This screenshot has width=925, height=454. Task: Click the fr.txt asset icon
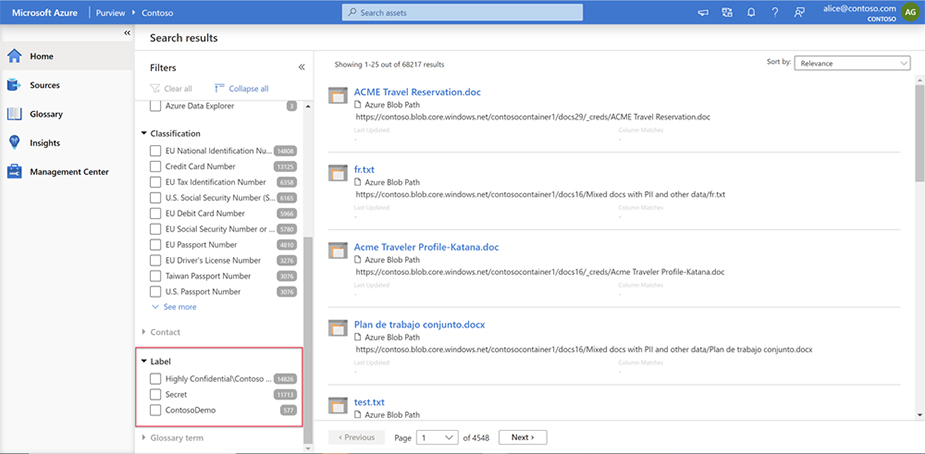click(337, 172)
